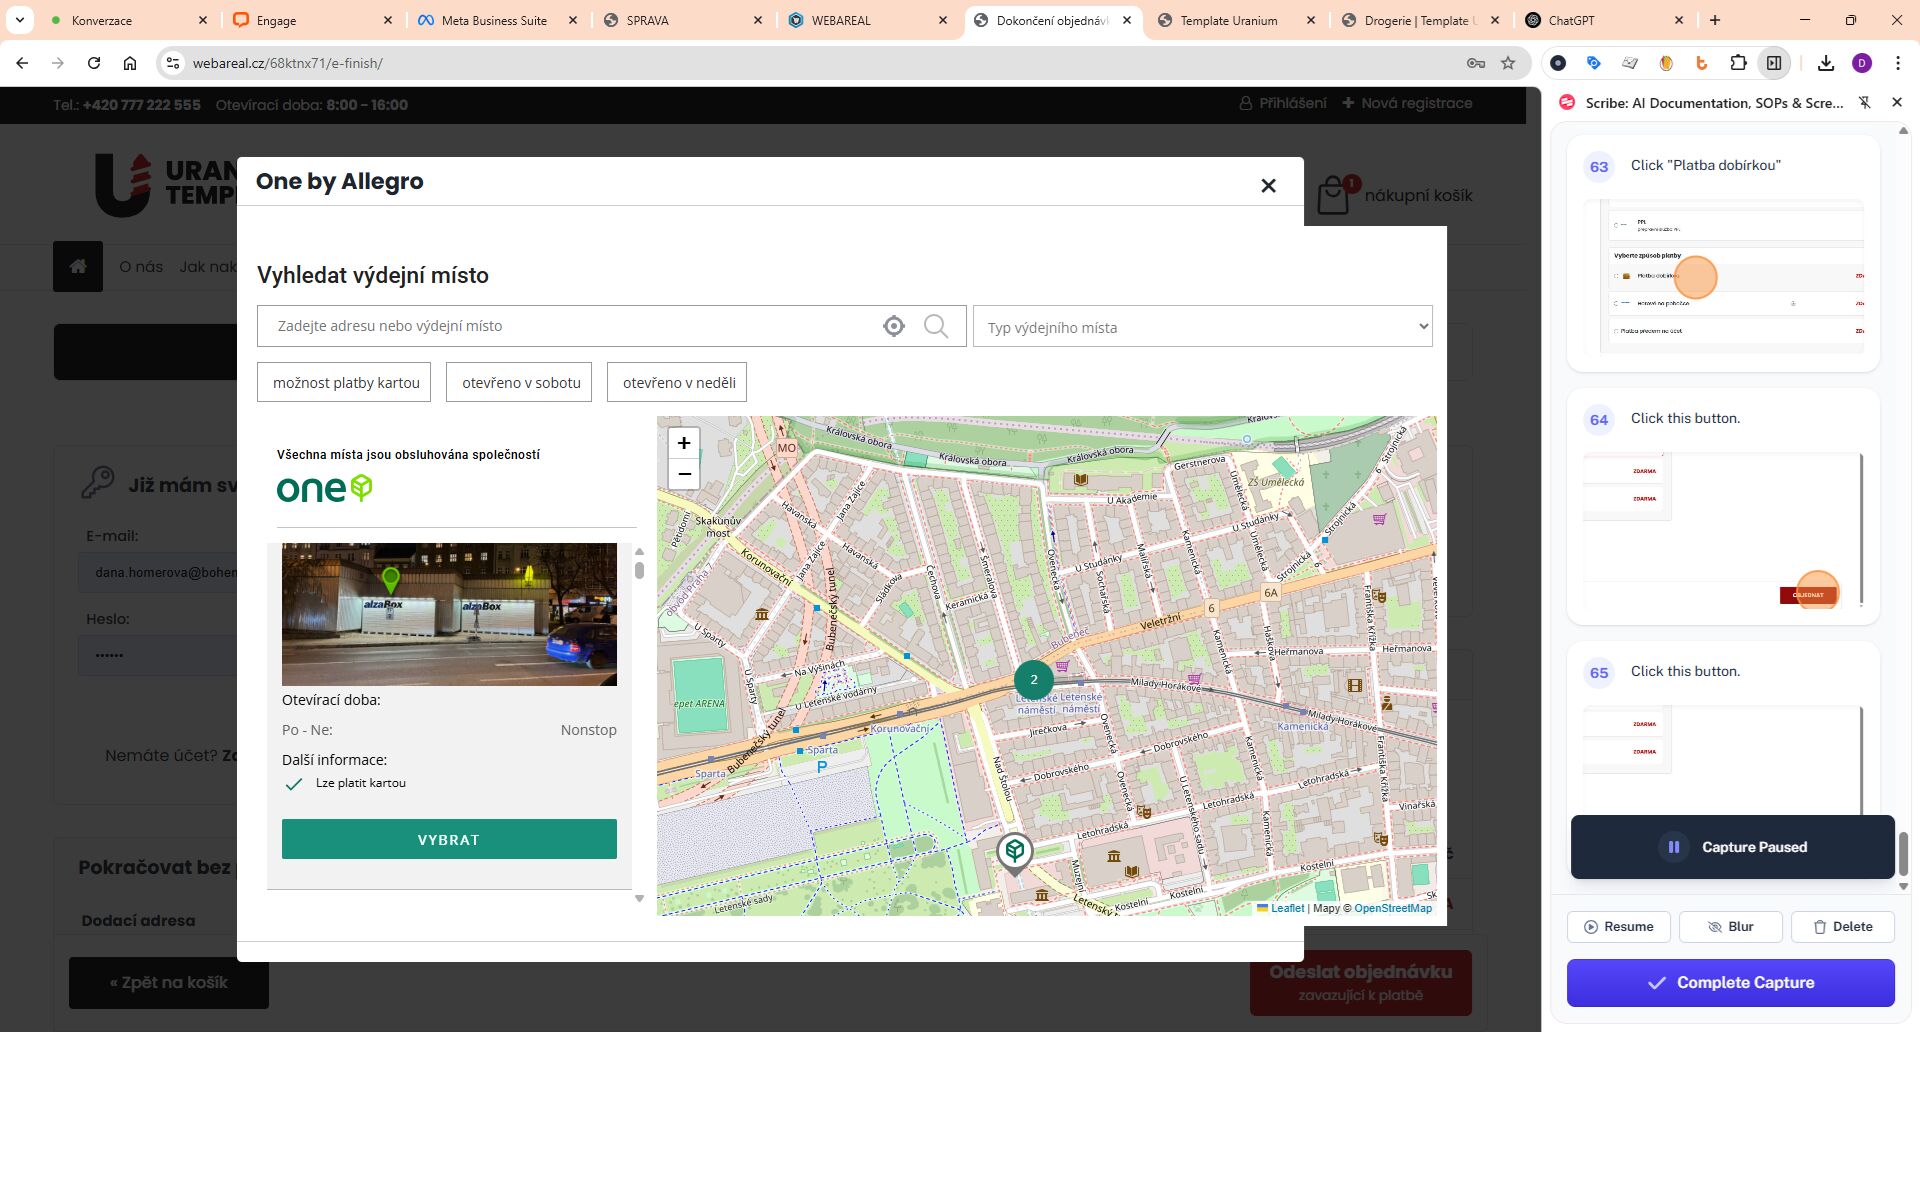Click the green VYBRAT button
This screenshot has height=1194, width=1920.
point(449,839)
